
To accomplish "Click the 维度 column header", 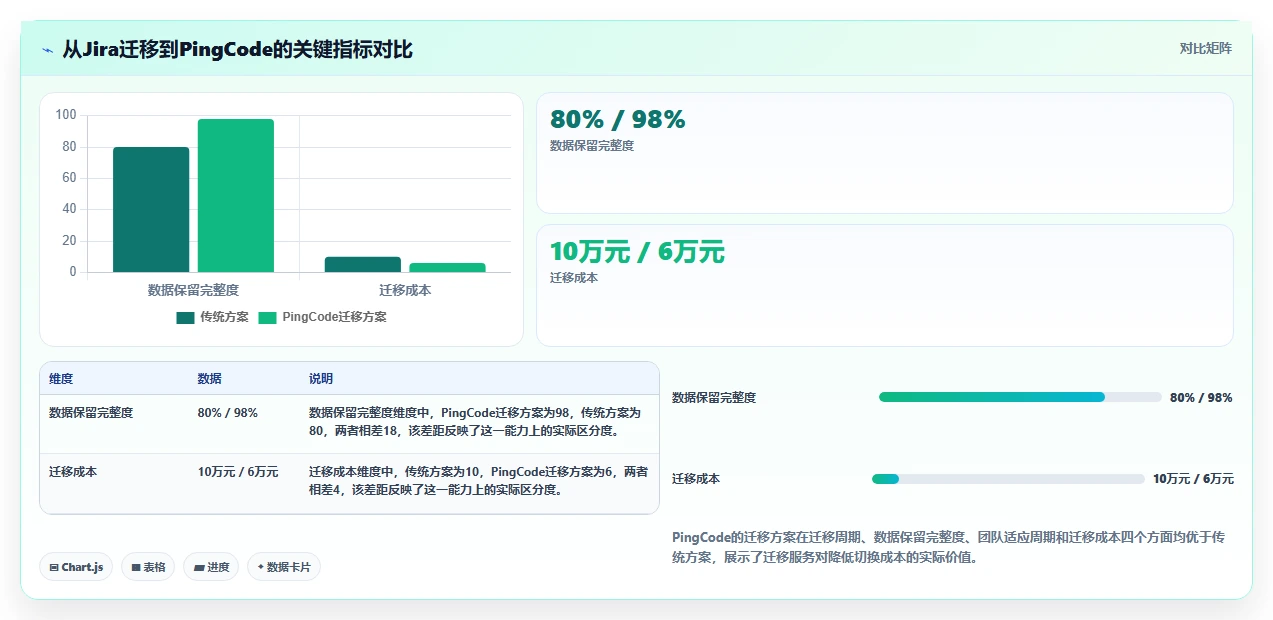I will tap(61, 379).
